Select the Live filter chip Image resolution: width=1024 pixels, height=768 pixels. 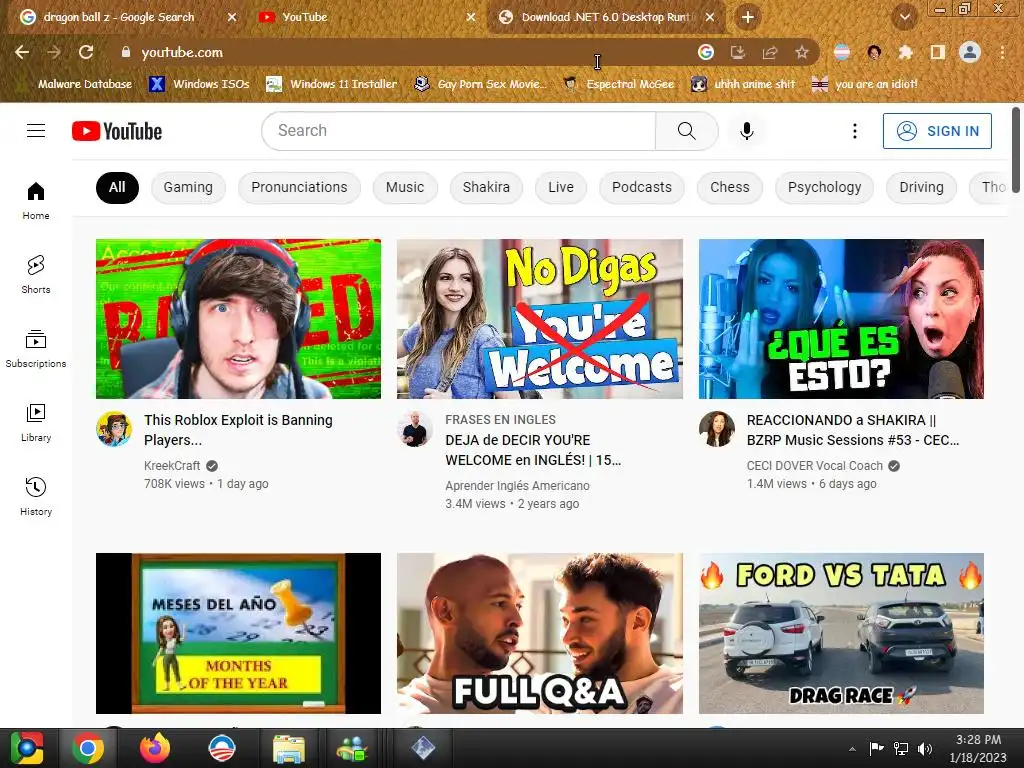tap(561, 187)
